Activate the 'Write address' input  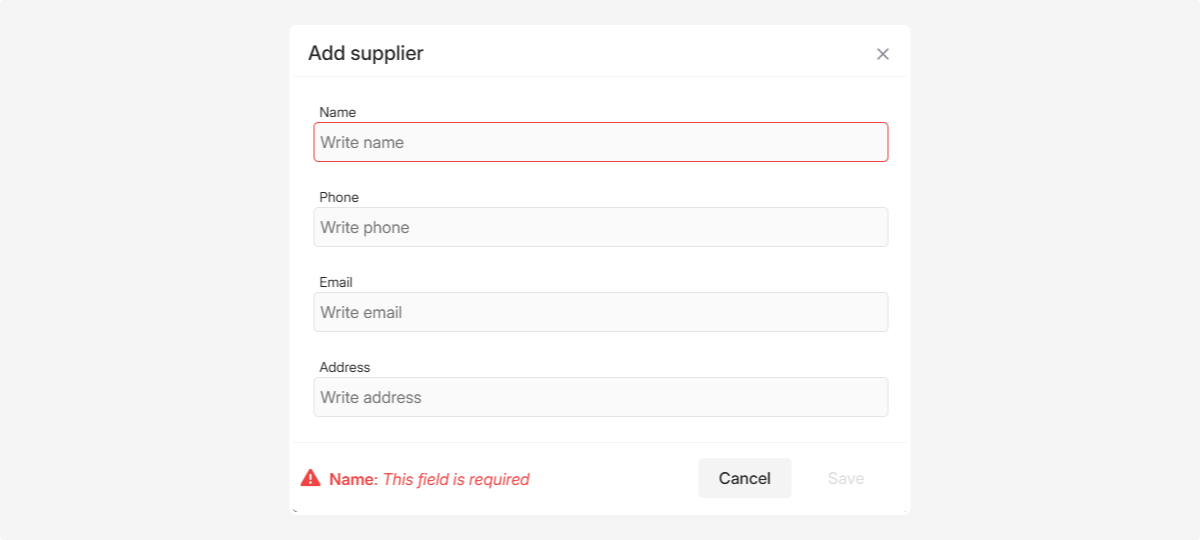point(600,397)
